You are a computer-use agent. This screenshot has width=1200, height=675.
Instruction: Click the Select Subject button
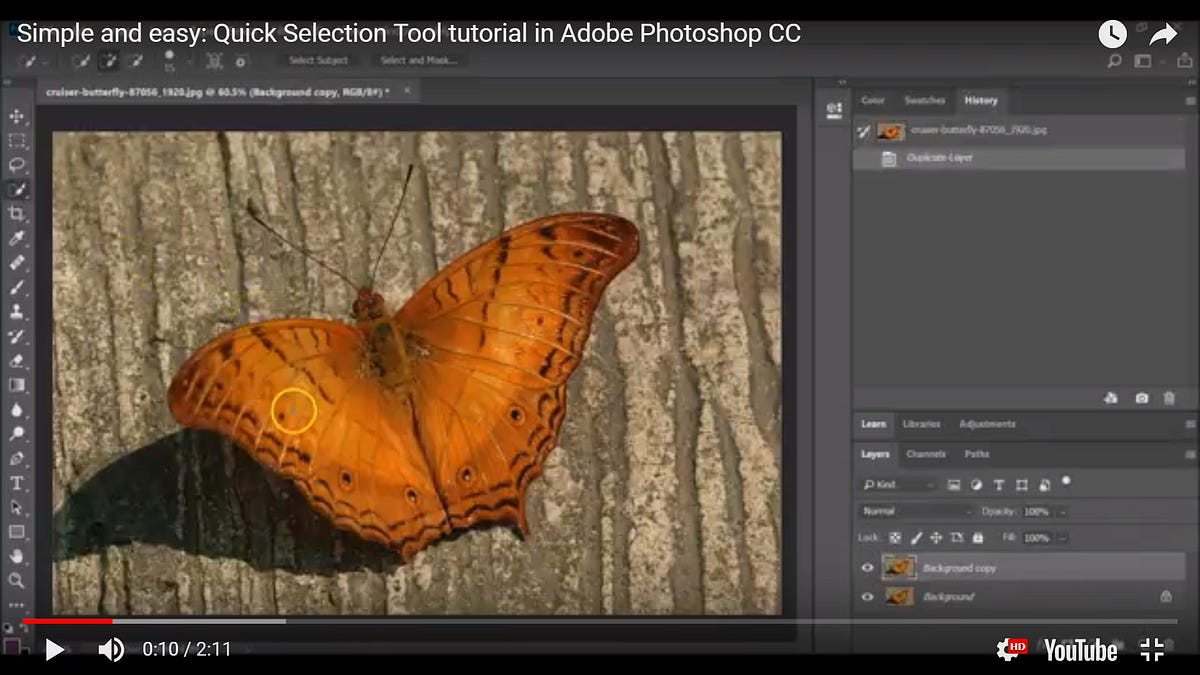tap(318, 61)
